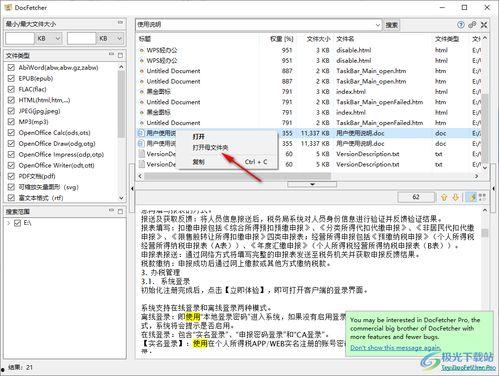The width and height of the screenshot is (499, 376).
Task: Open the help manual question-mark icon
Action: pyautogui.click(x=461, y=25)
